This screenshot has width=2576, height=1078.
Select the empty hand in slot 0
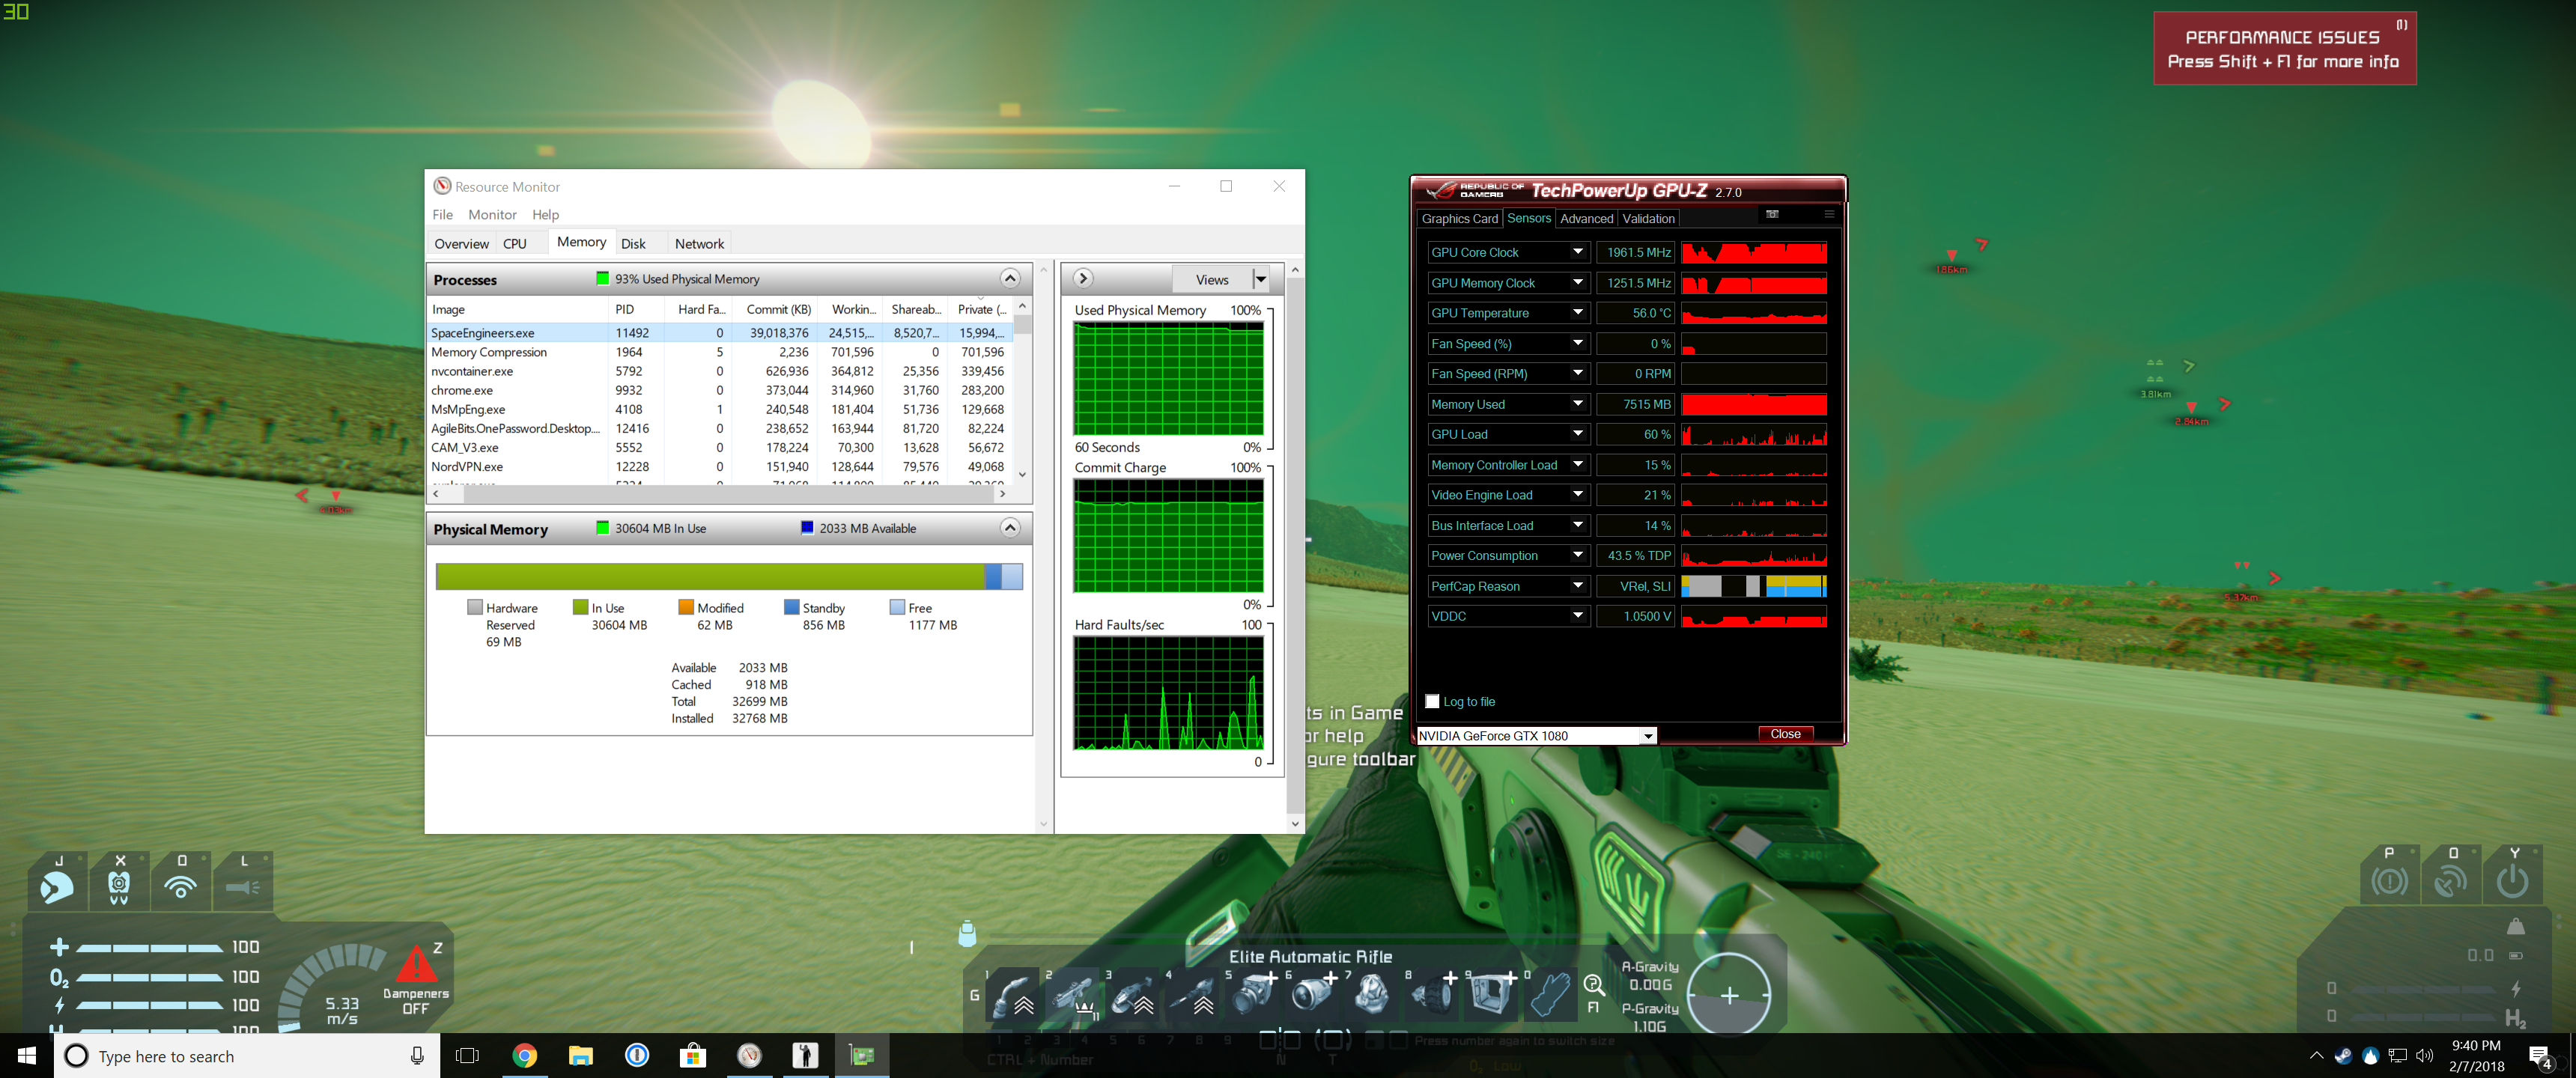tap(1550, 994)
